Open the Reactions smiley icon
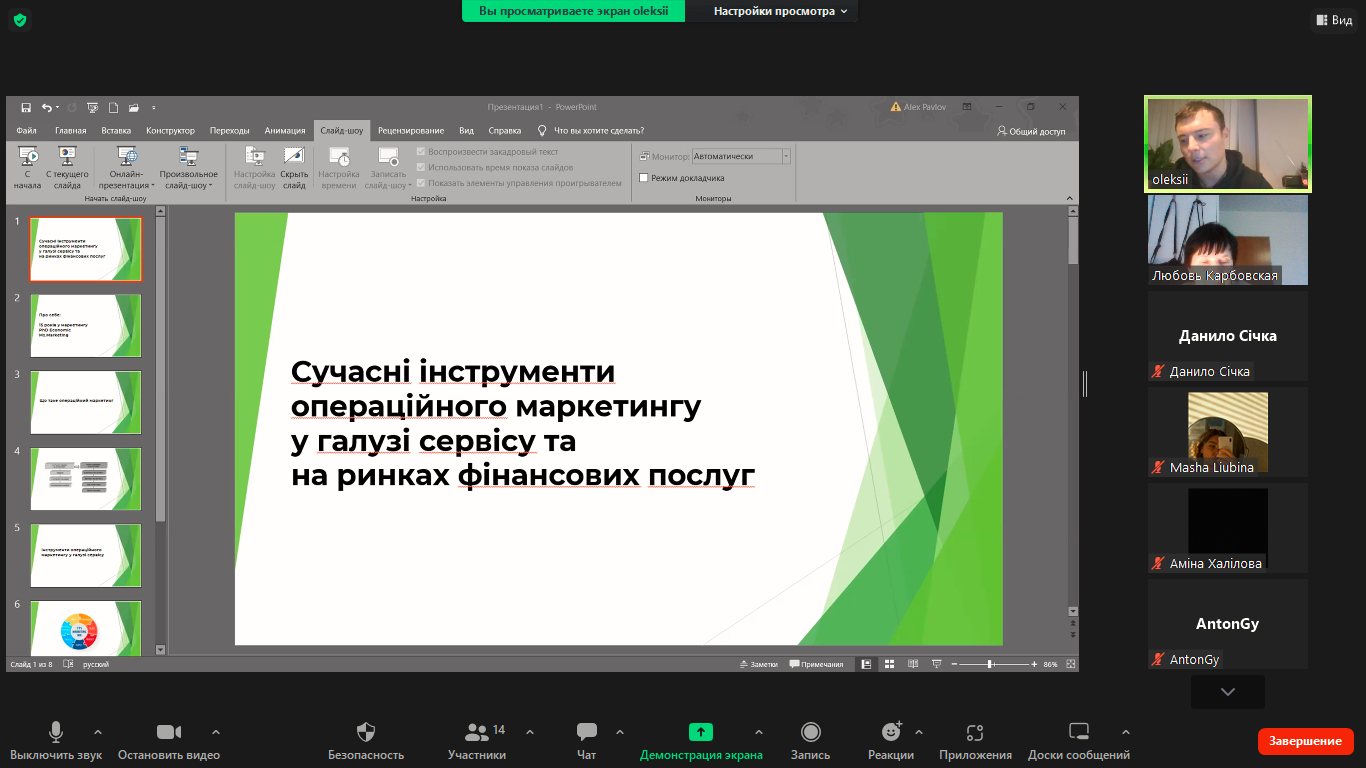 [x=890, y=733]
